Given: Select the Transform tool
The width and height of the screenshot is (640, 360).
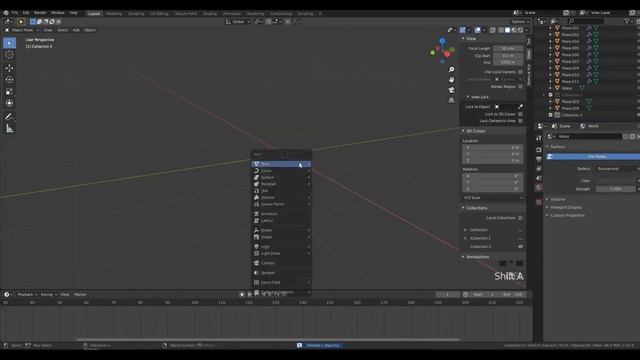Looking at the screenshot, I should 9,103.
